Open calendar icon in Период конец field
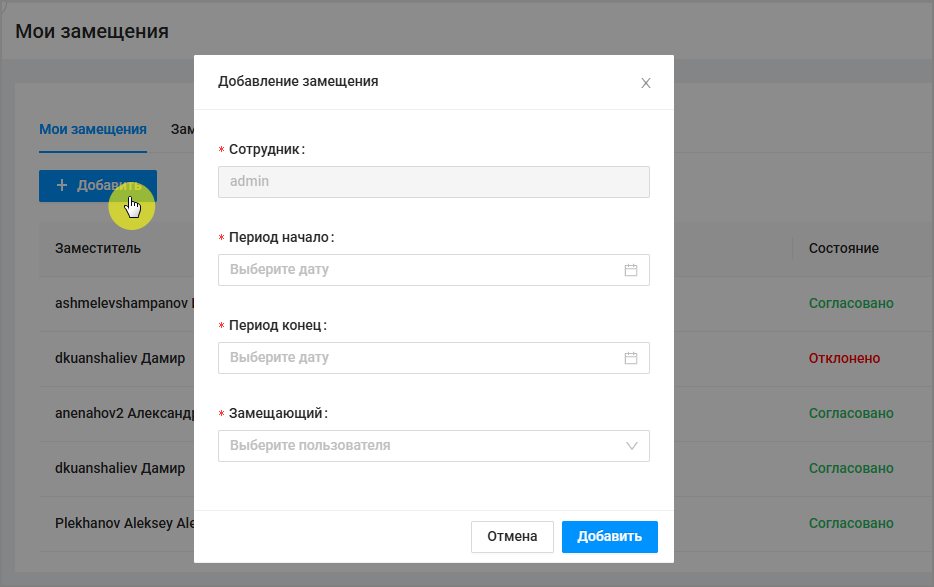This screenshot has height=587, width=934. point(631,358)
